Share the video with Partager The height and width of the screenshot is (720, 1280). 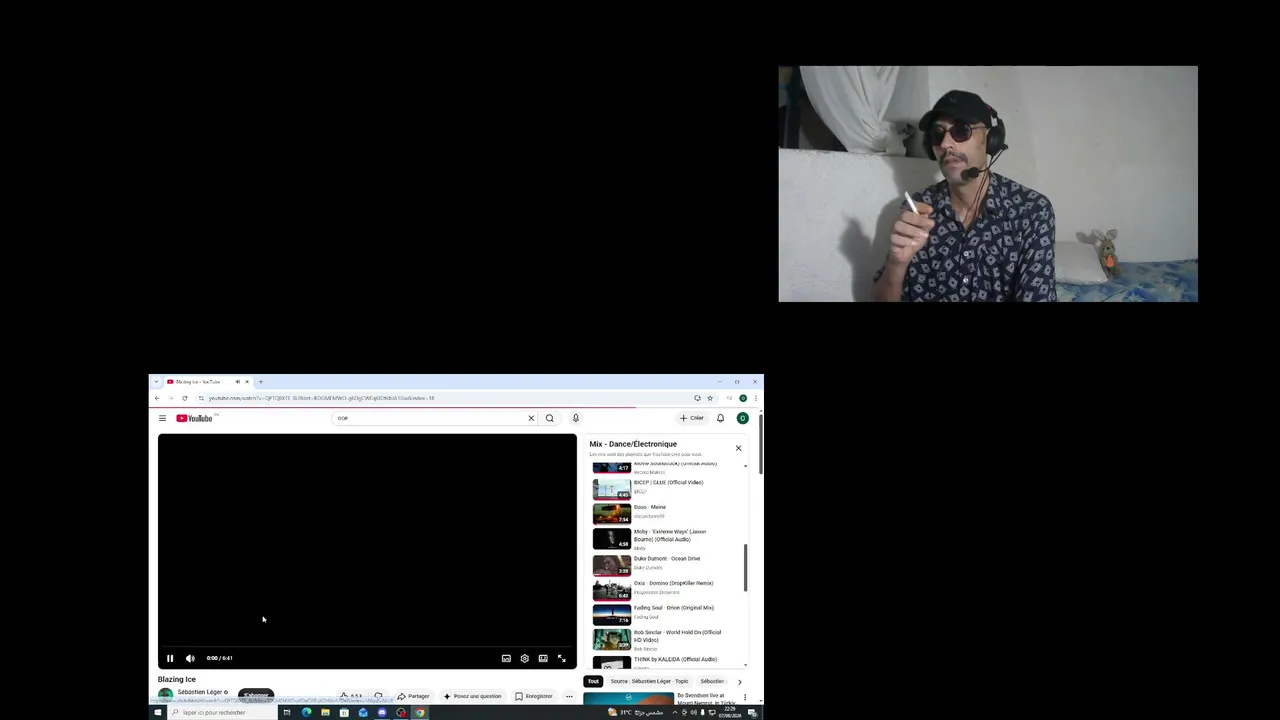(x=413, y=696)
